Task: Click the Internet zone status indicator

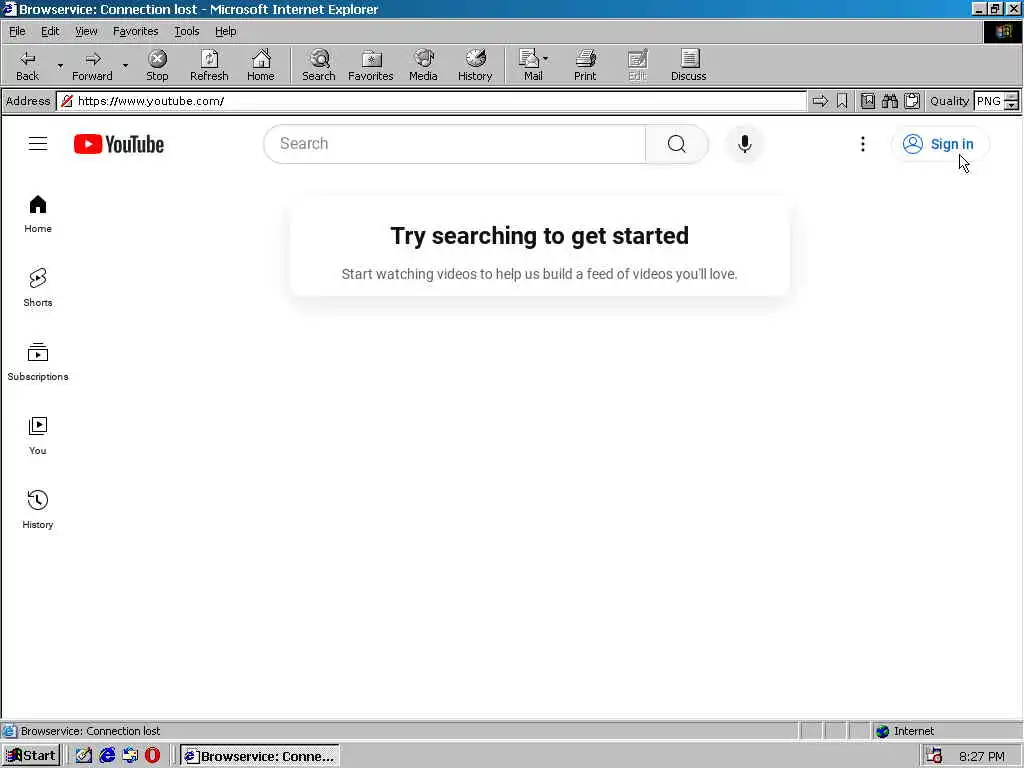Action: [904, 731]
